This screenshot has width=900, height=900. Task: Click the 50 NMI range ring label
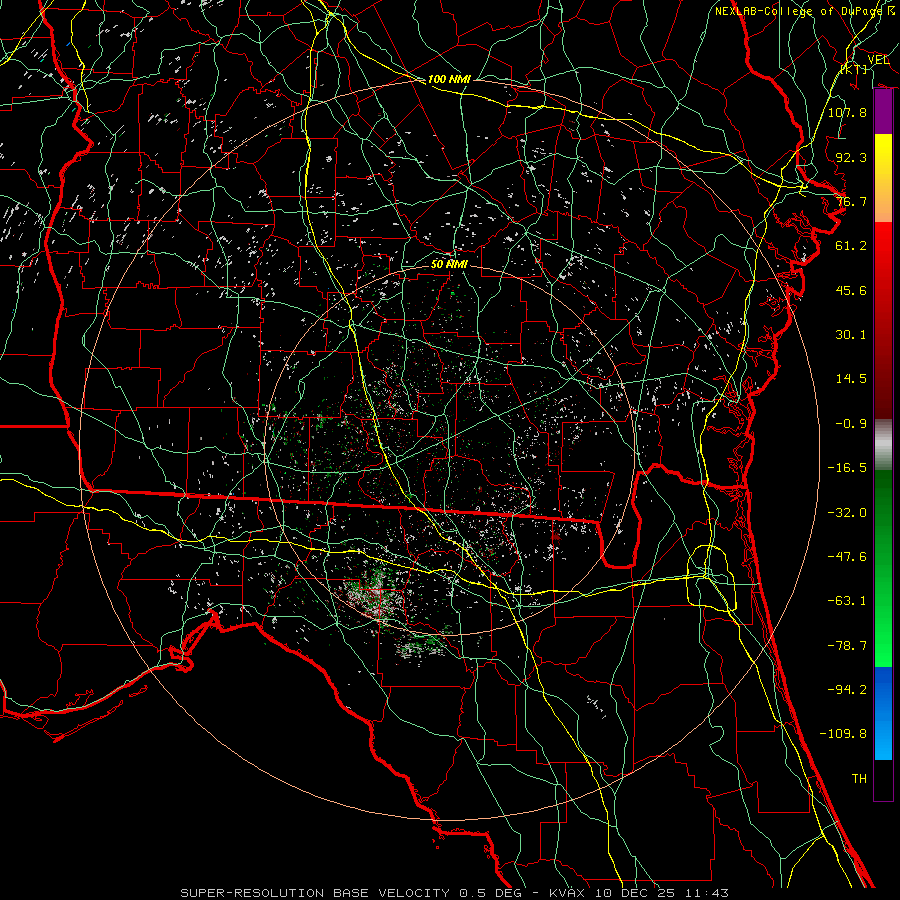pos(449,264)
